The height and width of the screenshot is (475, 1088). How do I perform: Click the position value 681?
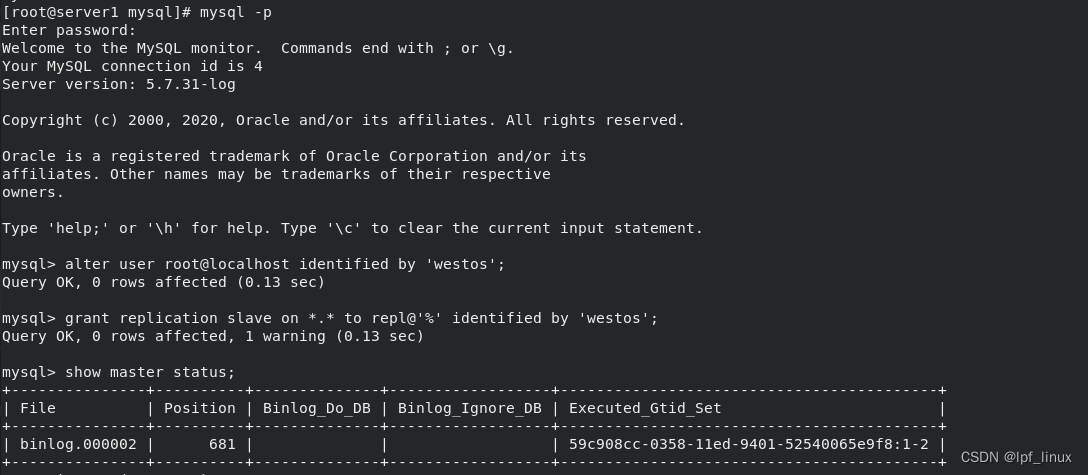(222, 444)
